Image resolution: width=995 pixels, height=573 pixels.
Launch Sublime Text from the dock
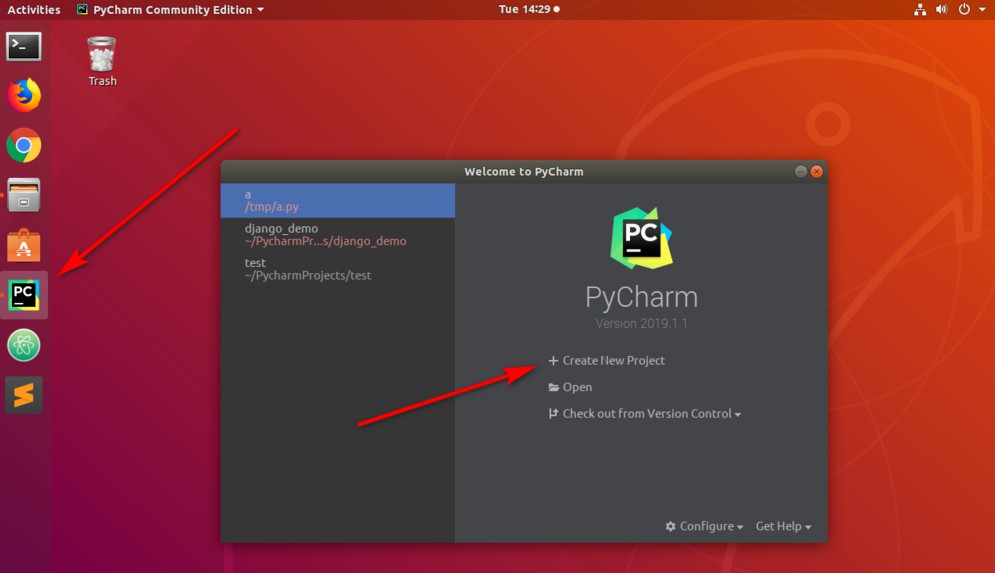coord(23,395)
